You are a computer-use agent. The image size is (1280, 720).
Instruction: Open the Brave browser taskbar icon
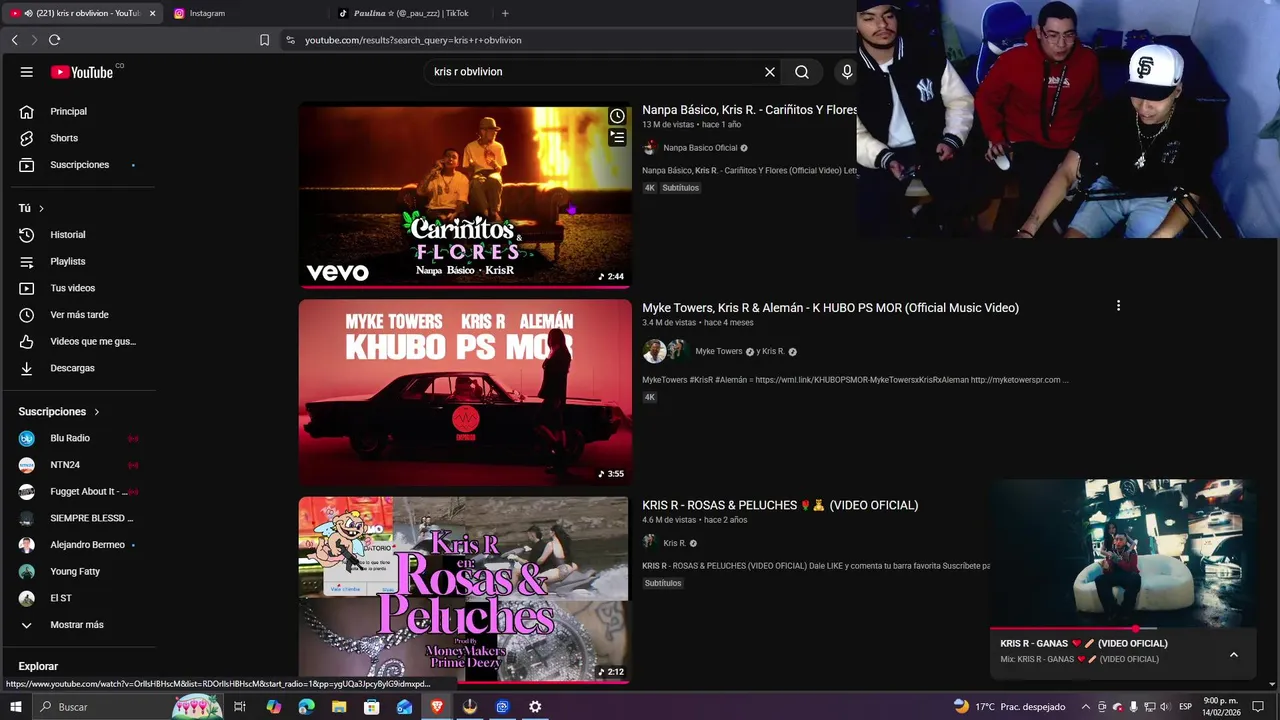tap(437, 707)
